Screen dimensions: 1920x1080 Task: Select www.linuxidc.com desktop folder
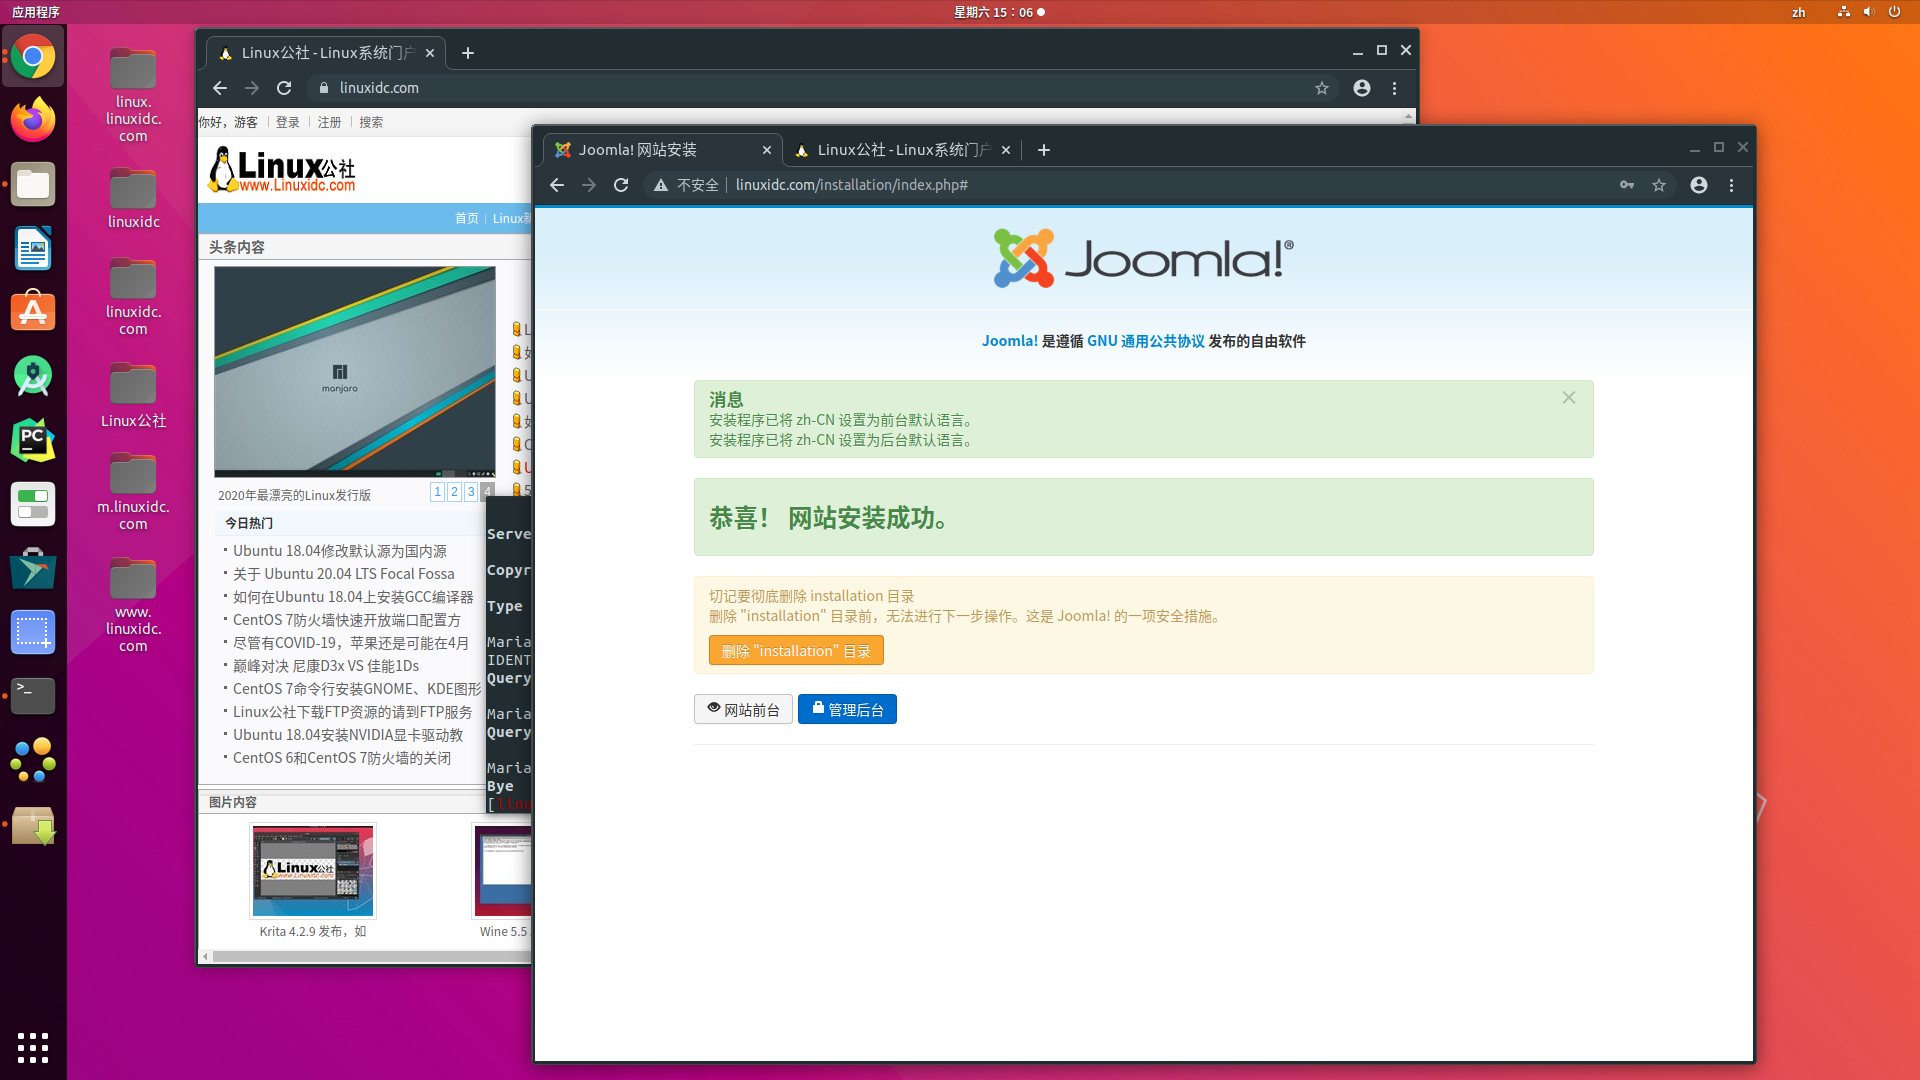[133, 605]
